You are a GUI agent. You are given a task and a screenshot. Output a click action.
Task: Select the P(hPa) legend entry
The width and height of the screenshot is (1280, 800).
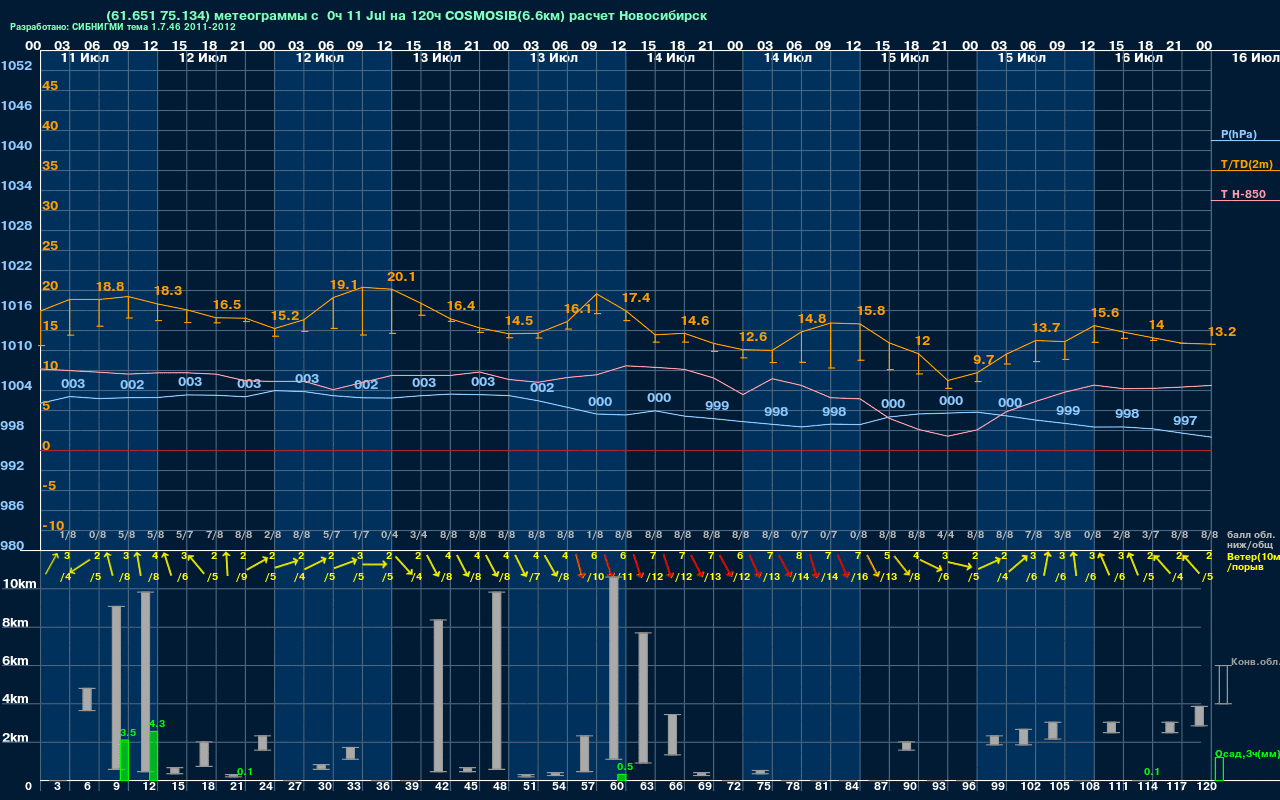coord(1238,134)
